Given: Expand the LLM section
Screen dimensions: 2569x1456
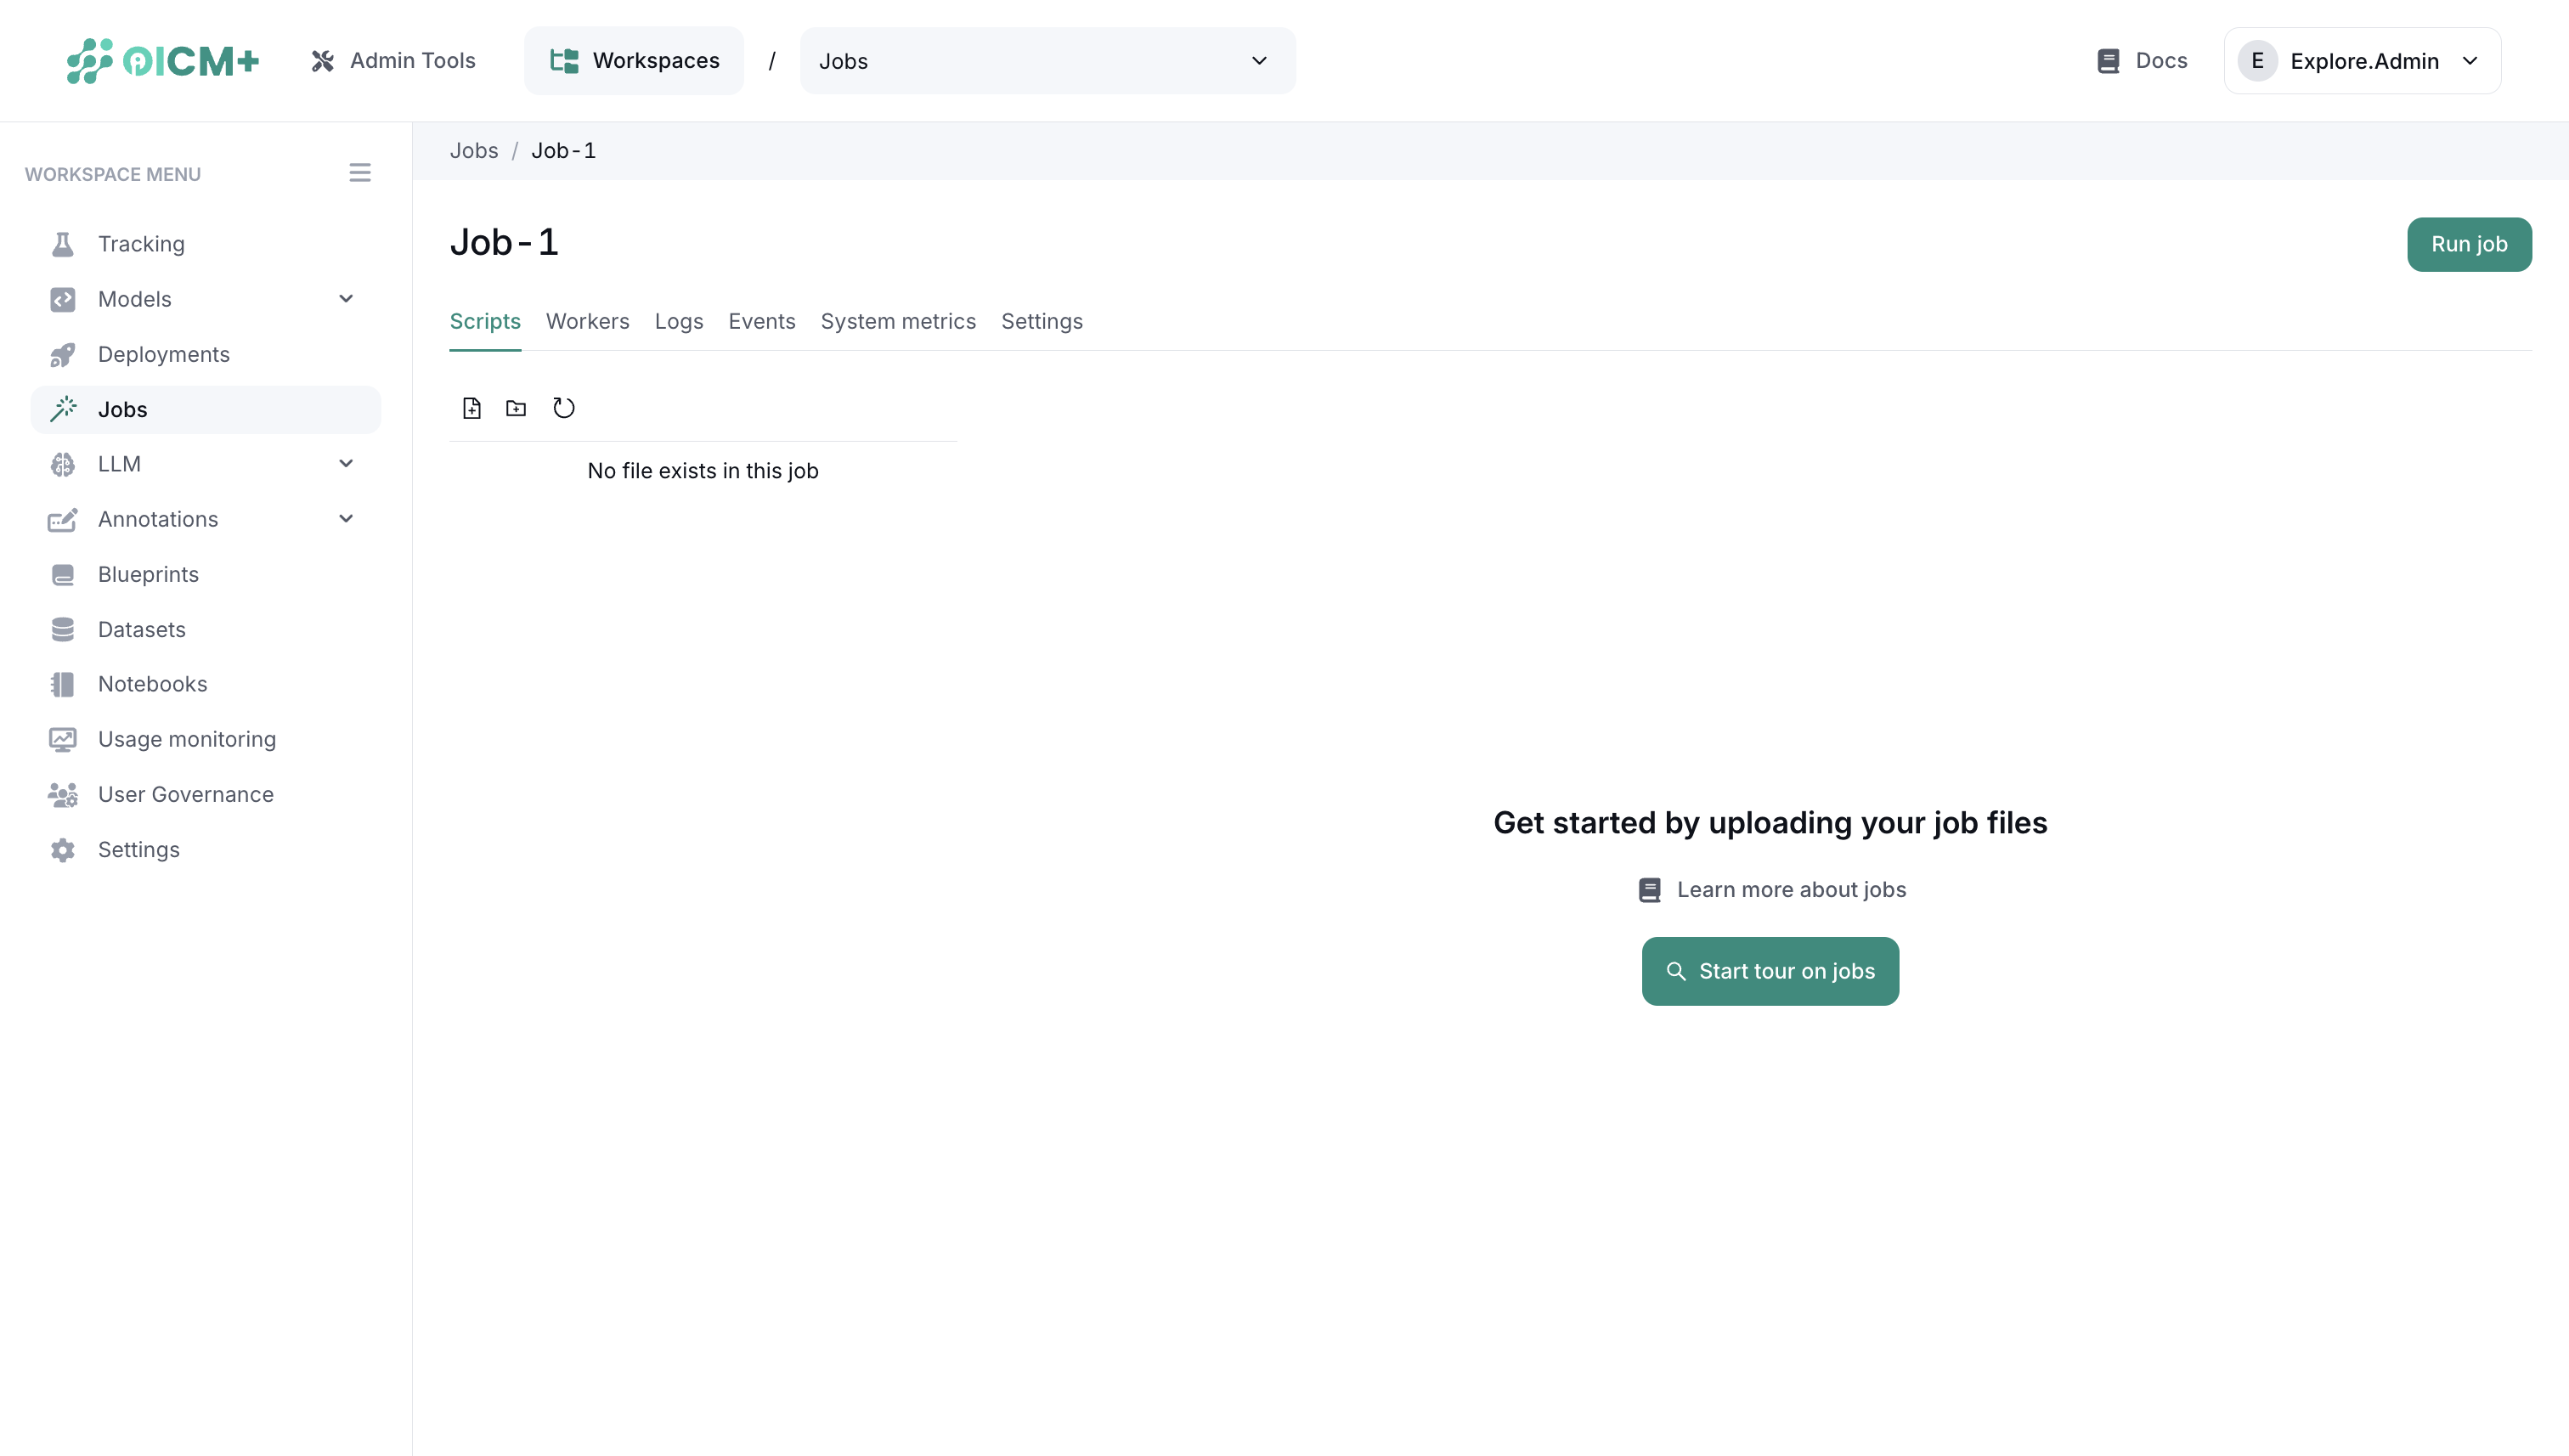Looking at the screenshot, I should click(x=346, y=463).
